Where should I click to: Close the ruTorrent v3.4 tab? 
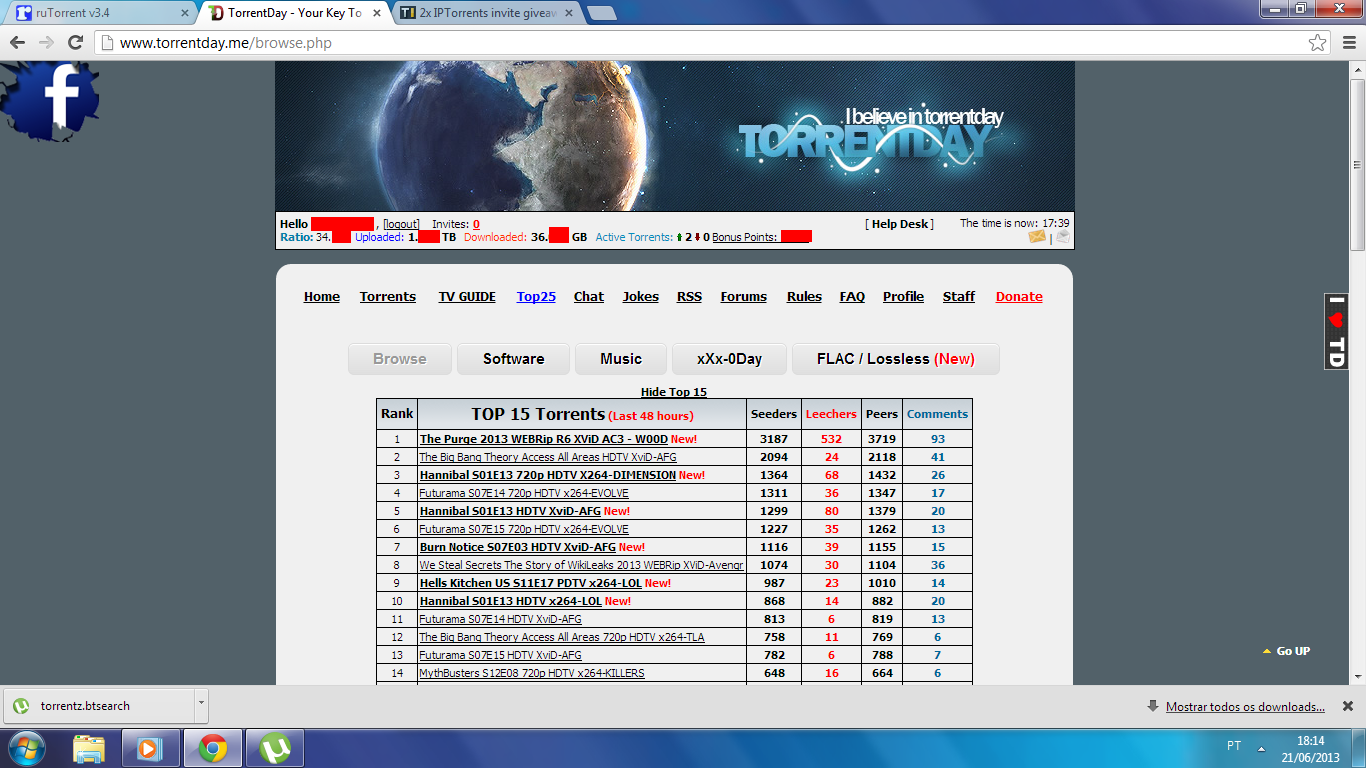pos(184,13)
